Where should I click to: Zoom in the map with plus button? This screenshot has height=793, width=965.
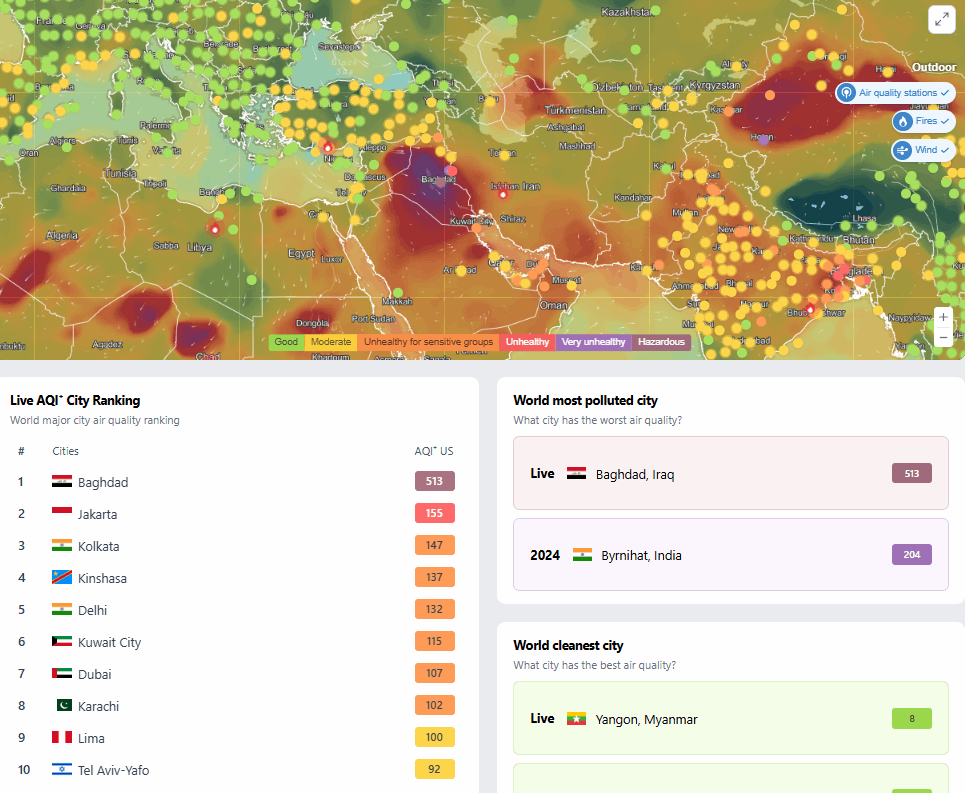tap(943, 317)
